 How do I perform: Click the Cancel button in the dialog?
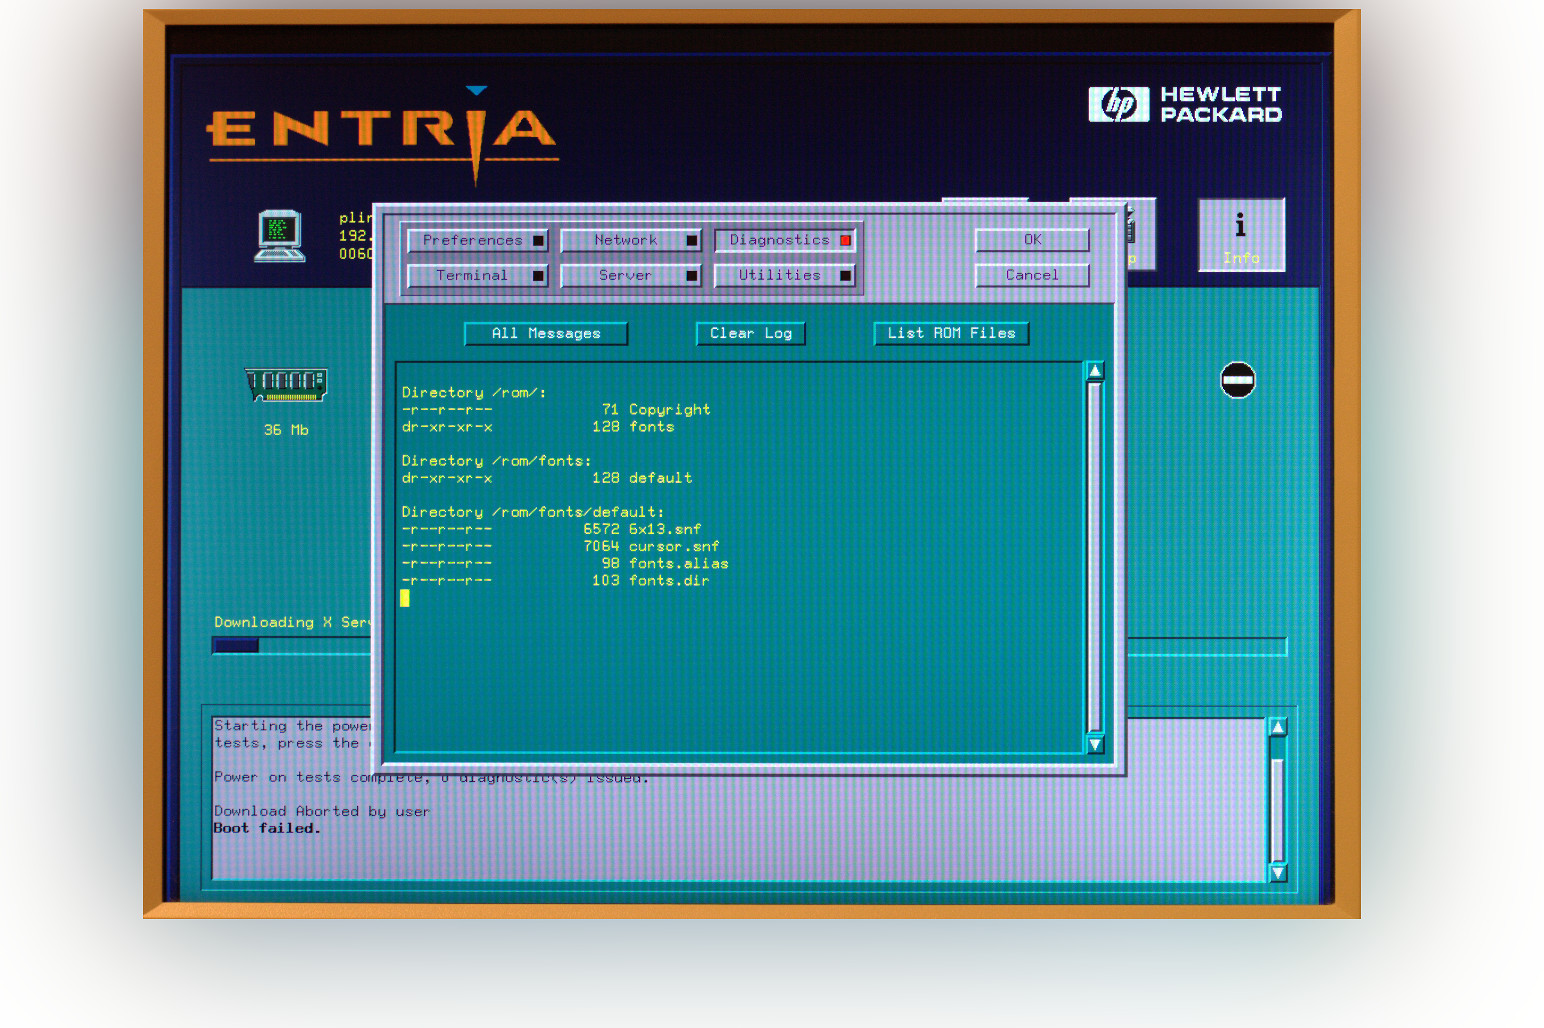click(x=1031, y=275)
